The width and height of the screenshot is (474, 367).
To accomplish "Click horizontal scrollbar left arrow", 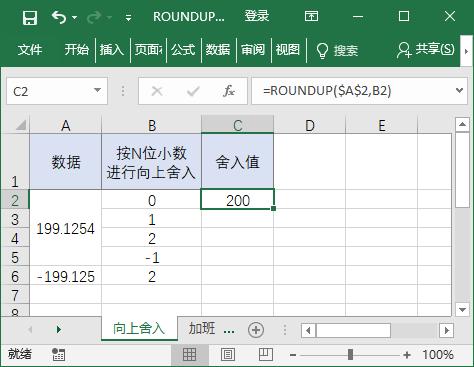I will click(308, 331).
